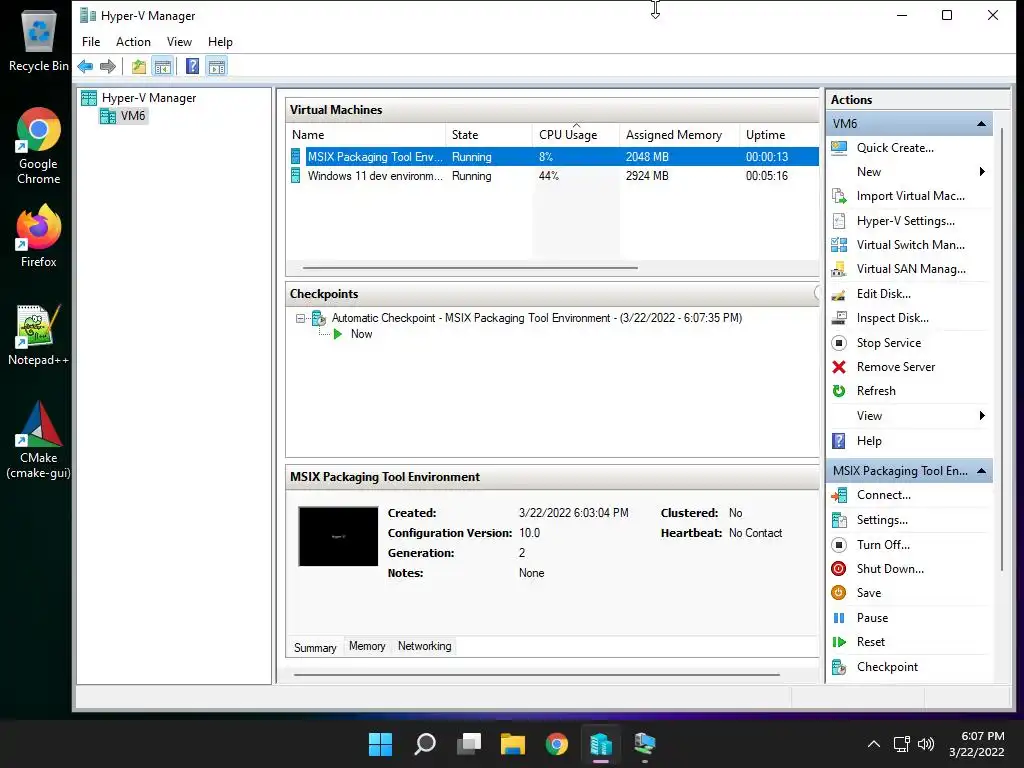
Task: Open File Explorer from the taskbar
Action: (x=513, y=744)
